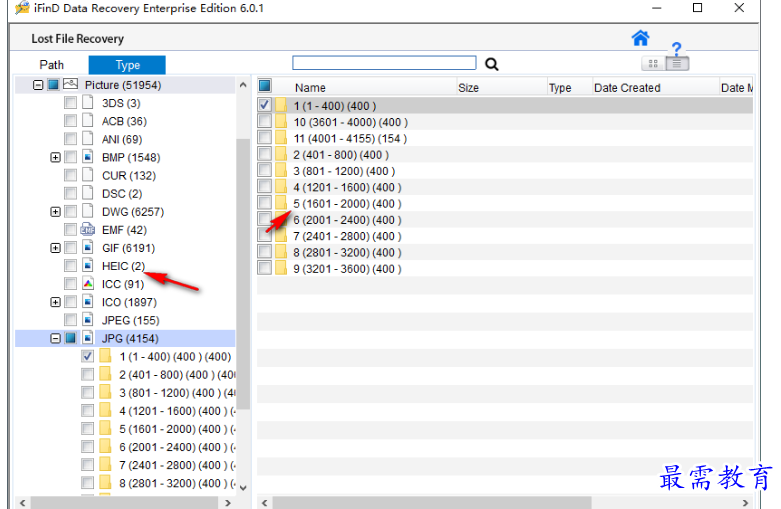Click the GIF file type icon

[x=88, y=248]
